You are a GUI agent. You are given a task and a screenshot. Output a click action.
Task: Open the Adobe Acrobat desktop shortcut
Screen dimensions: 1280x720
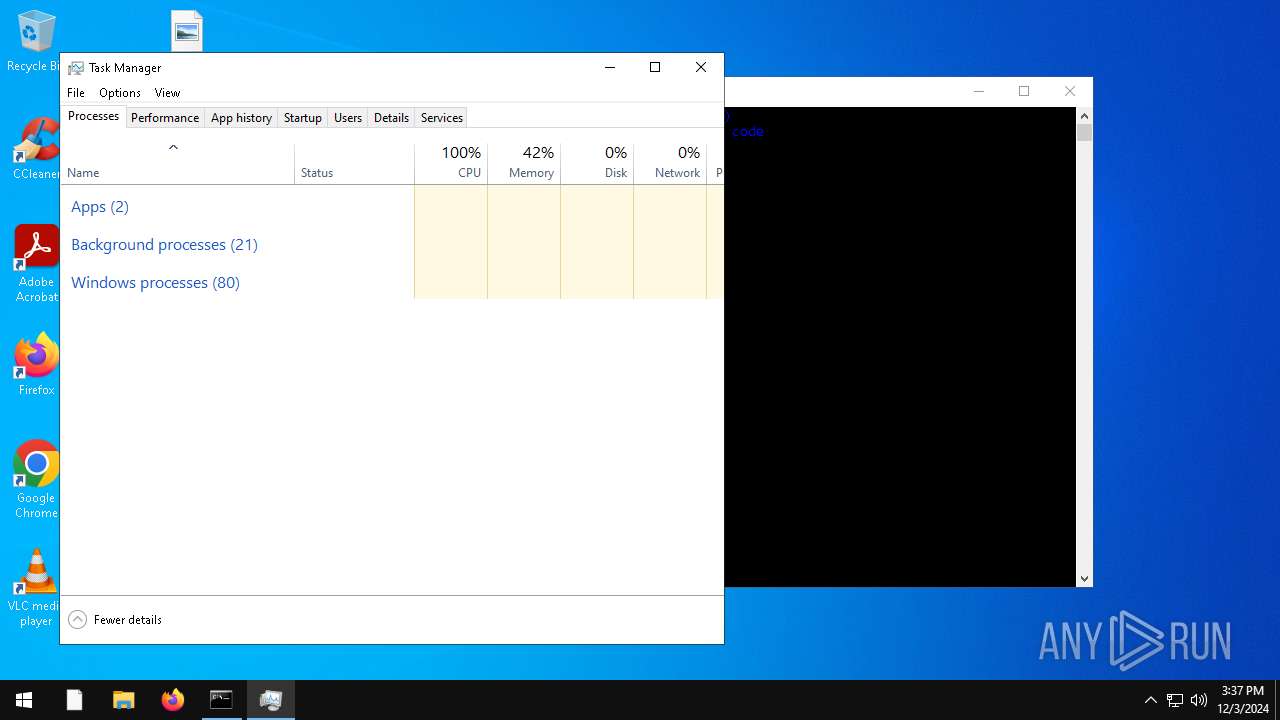pyautogui.click(x=36, y=263)
